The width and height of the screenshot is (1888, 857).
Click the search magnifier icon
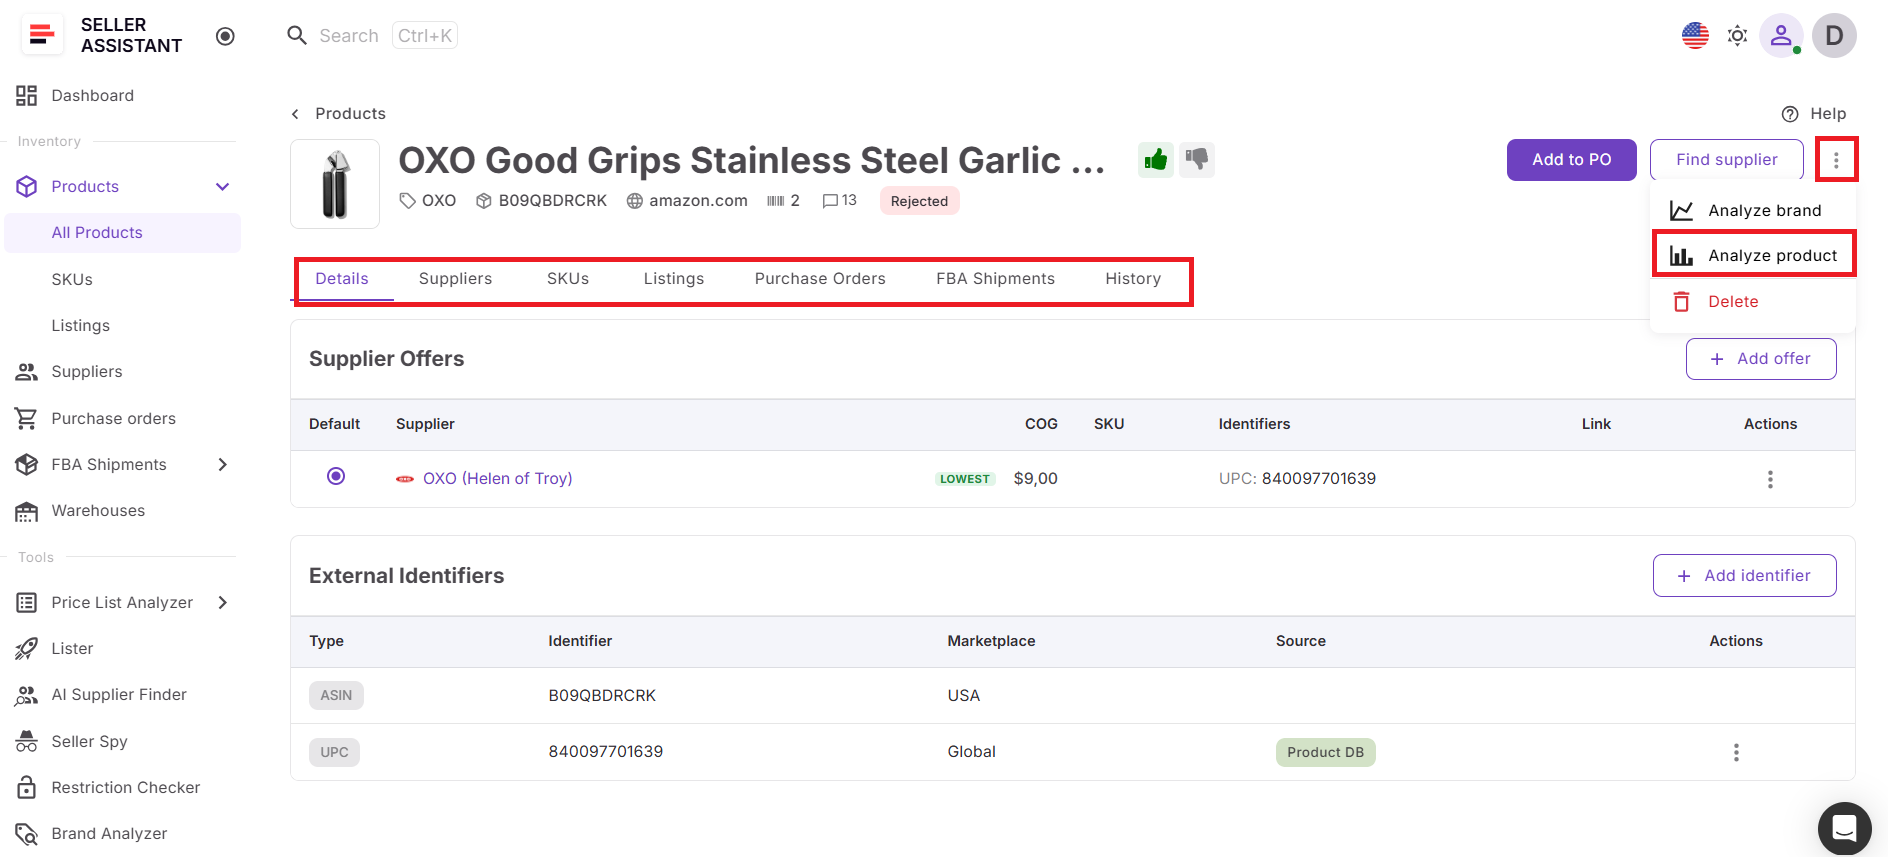click(x=297, y=36)
